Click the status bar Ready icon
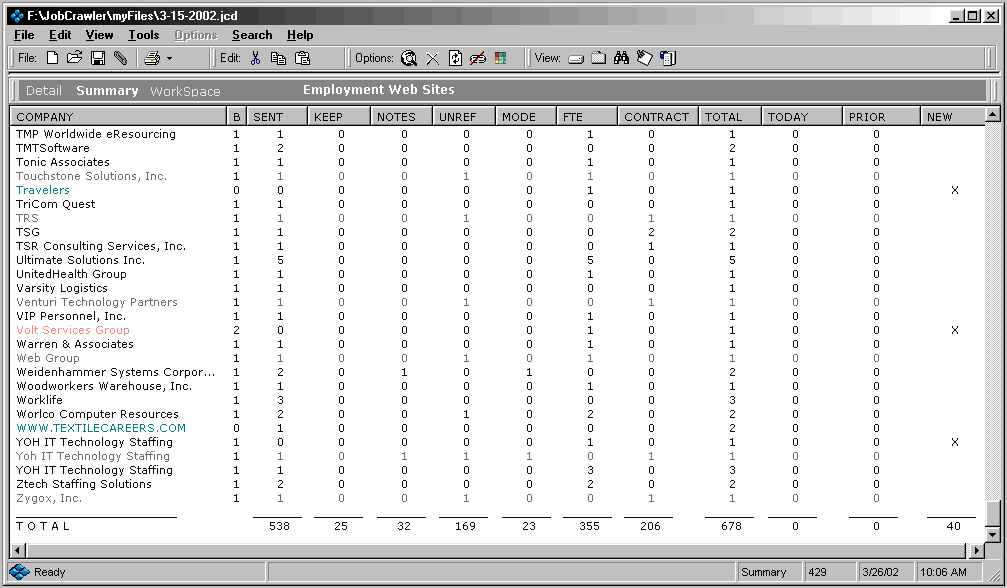 pos(19,571)
